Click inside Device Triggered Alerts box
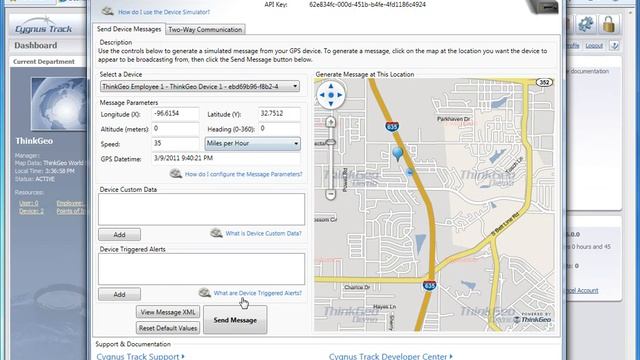This screenshot has width=640, height=360. [x=201, y=269]
